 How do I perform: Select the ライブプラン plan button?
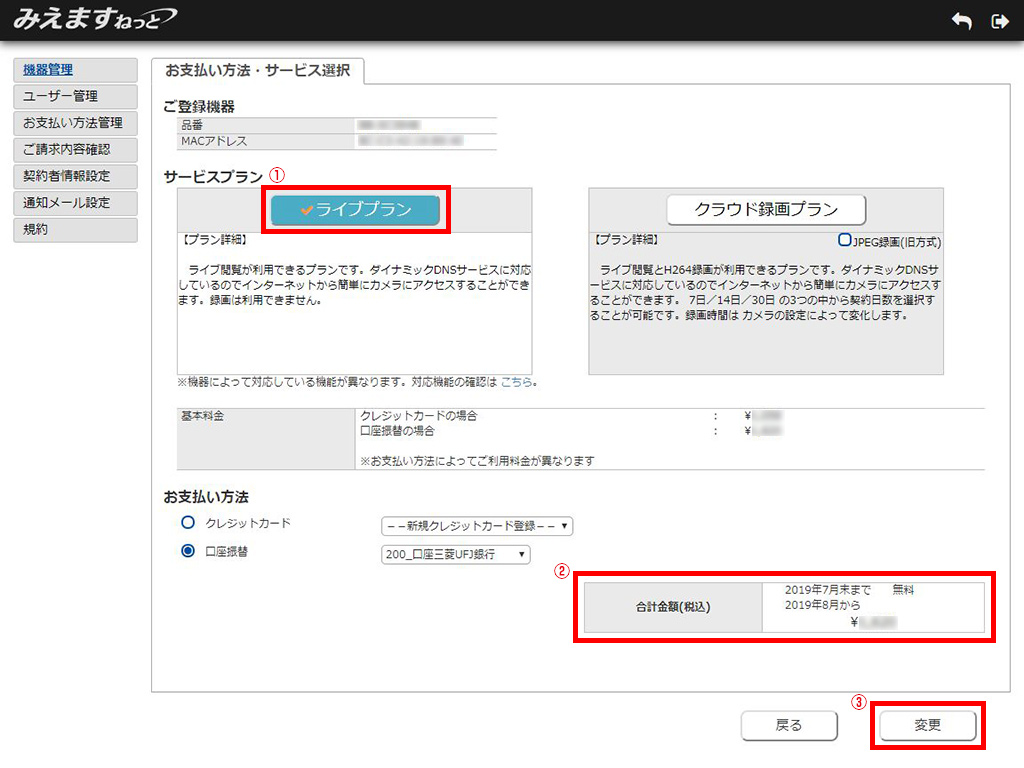[355, 210]
